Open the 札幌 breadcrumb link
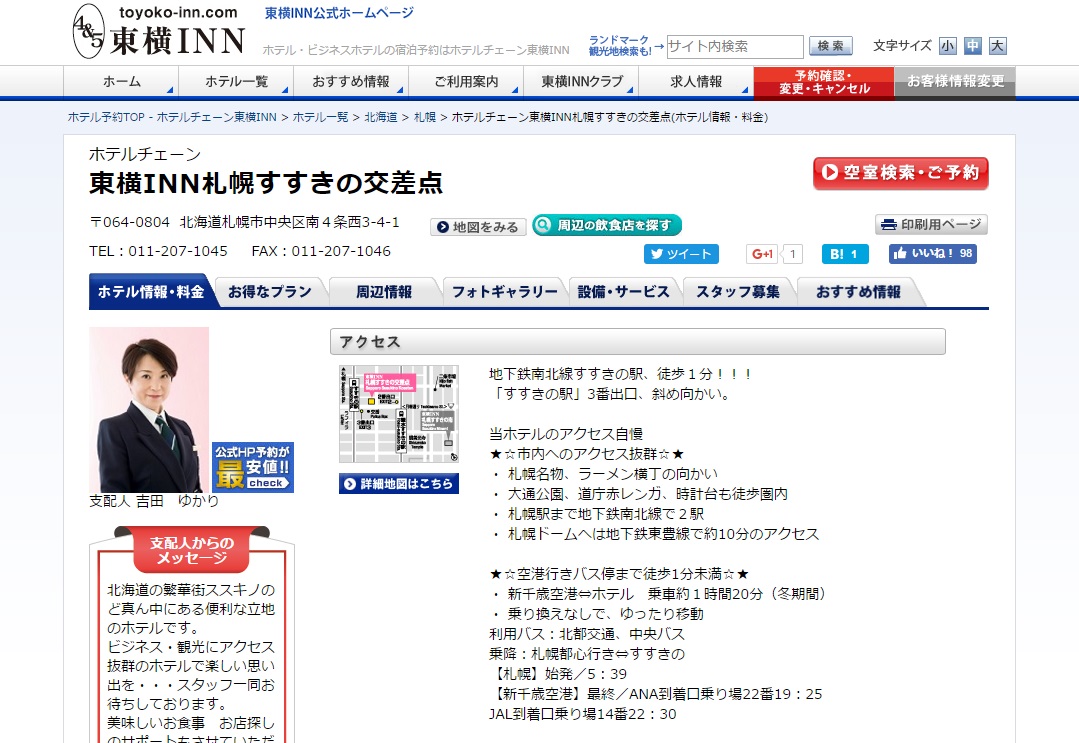 [x=425, y=118]
